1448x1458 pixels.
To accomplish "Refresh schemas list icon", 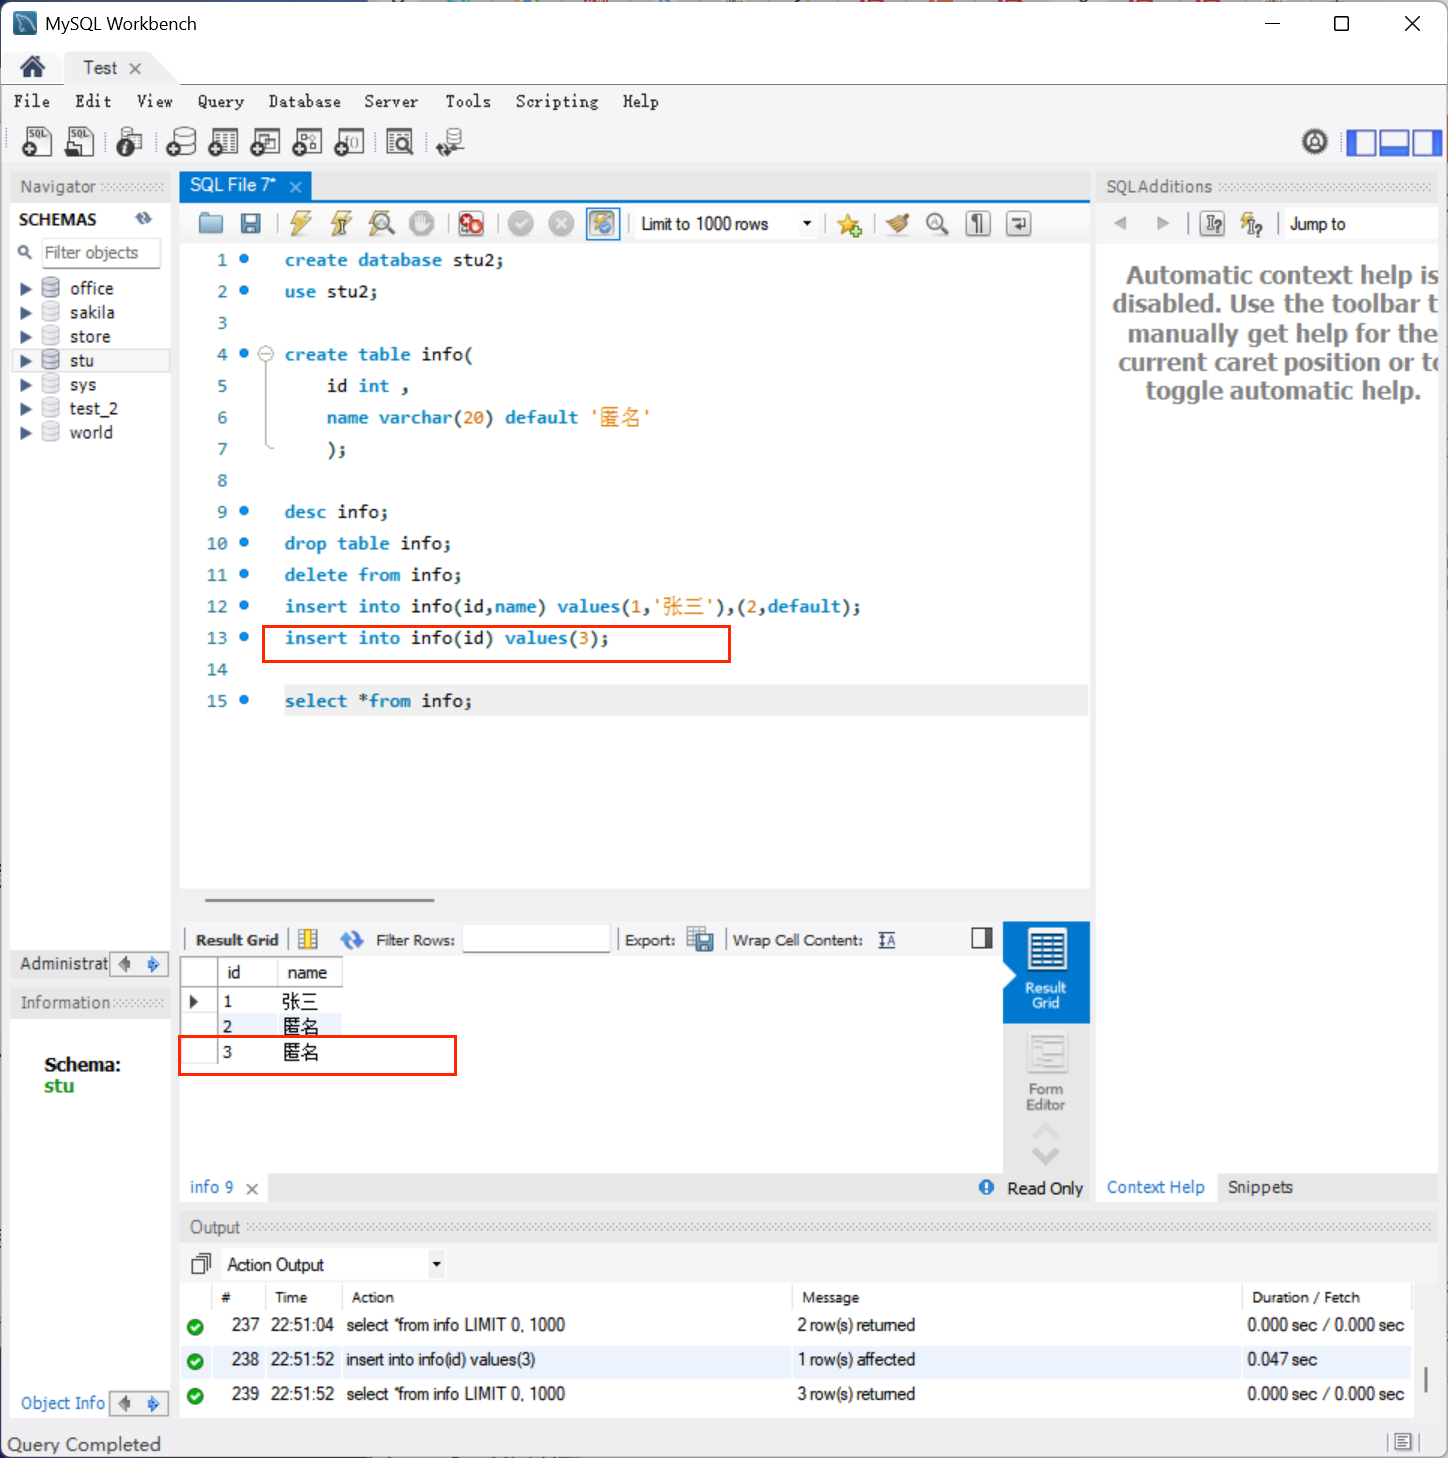I will tap(144, 218).
